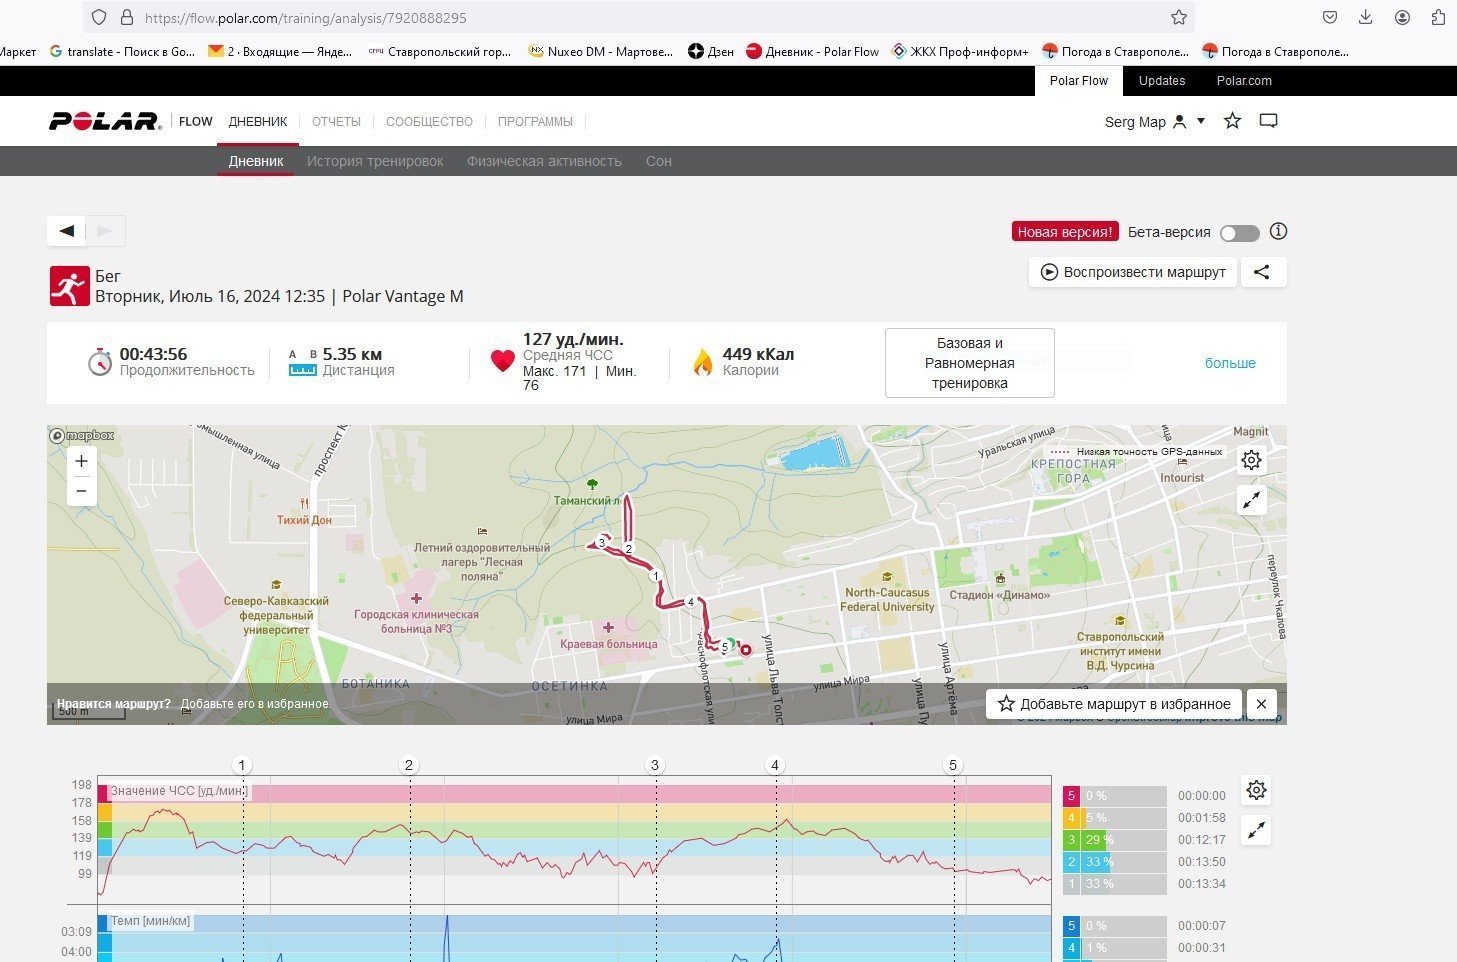Expand details with the больше link

point(1230,363)
